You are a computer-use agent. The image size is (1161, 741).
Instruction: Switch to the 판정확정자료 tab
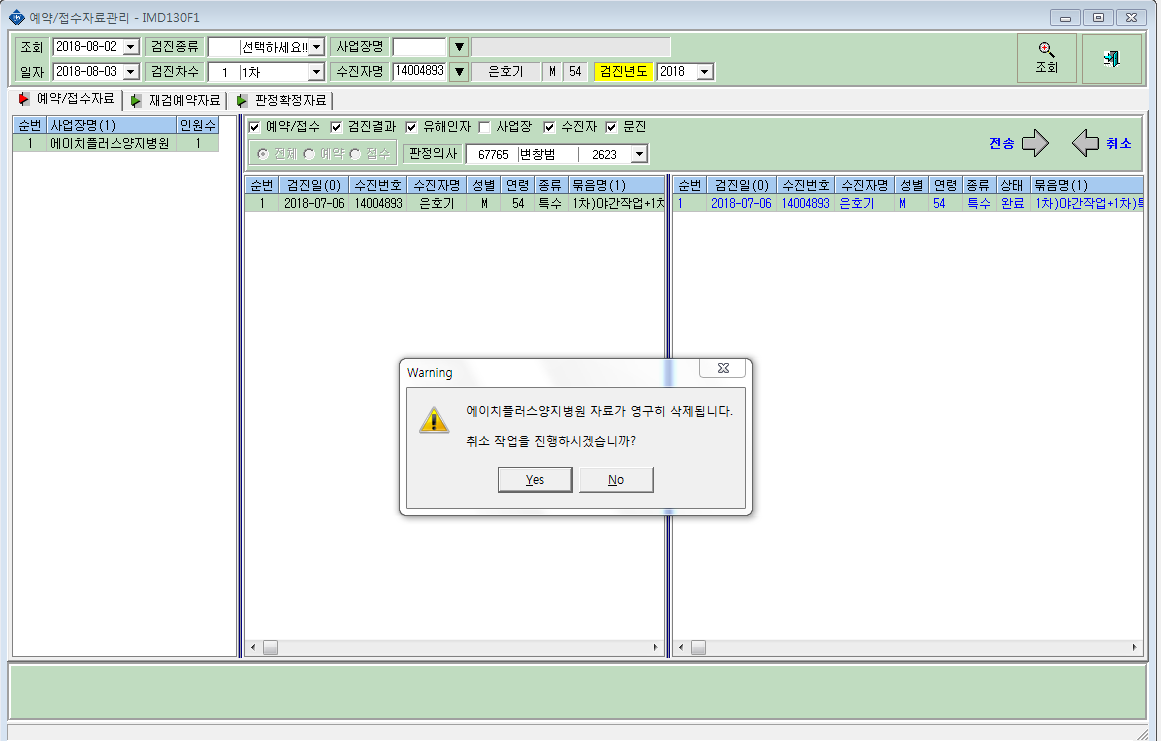coord(281,100)
